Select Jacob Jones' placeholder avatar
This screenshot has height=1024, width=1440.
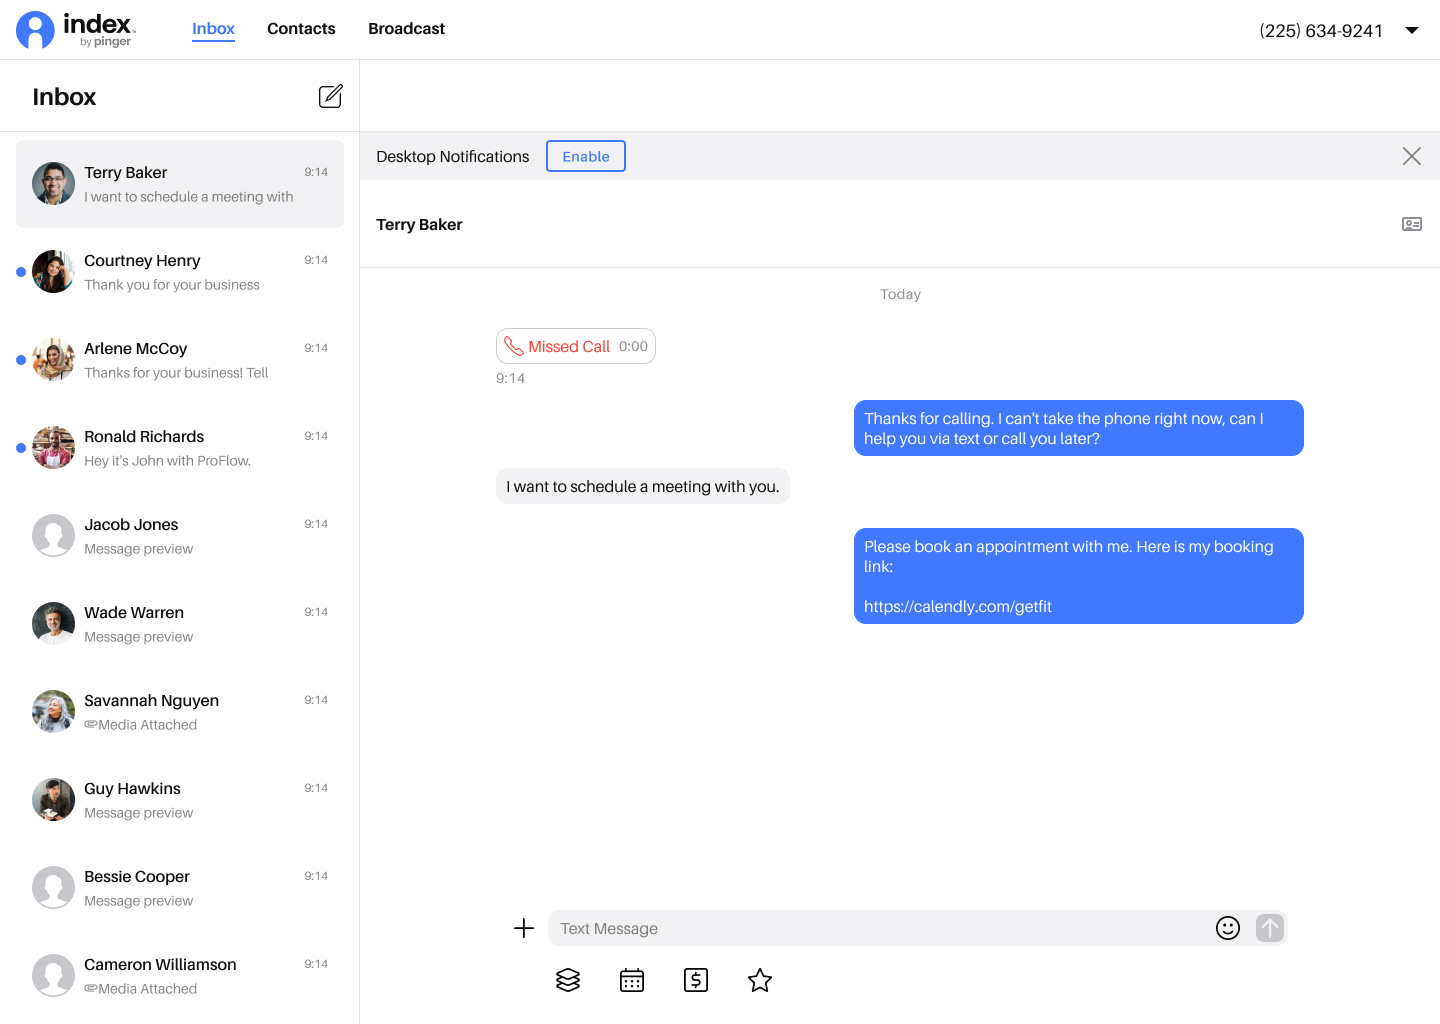point(54,536)
